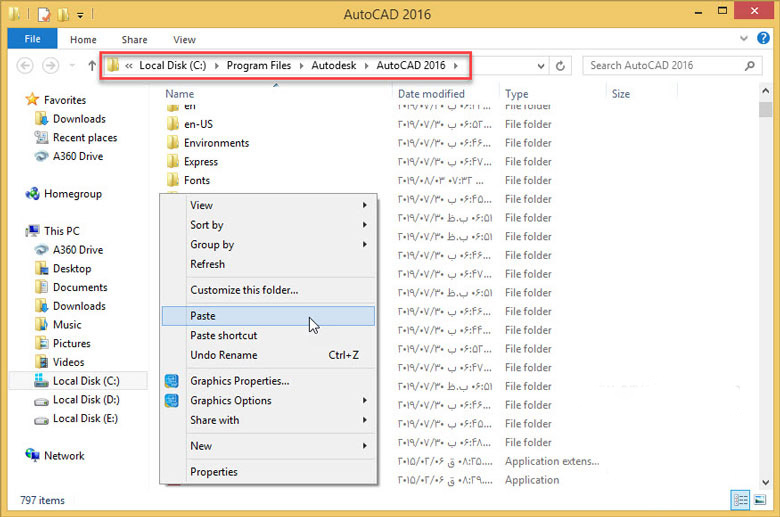Open Documents under This PC
This screenshot has width=780, height=517.
[x=71, y=288]
